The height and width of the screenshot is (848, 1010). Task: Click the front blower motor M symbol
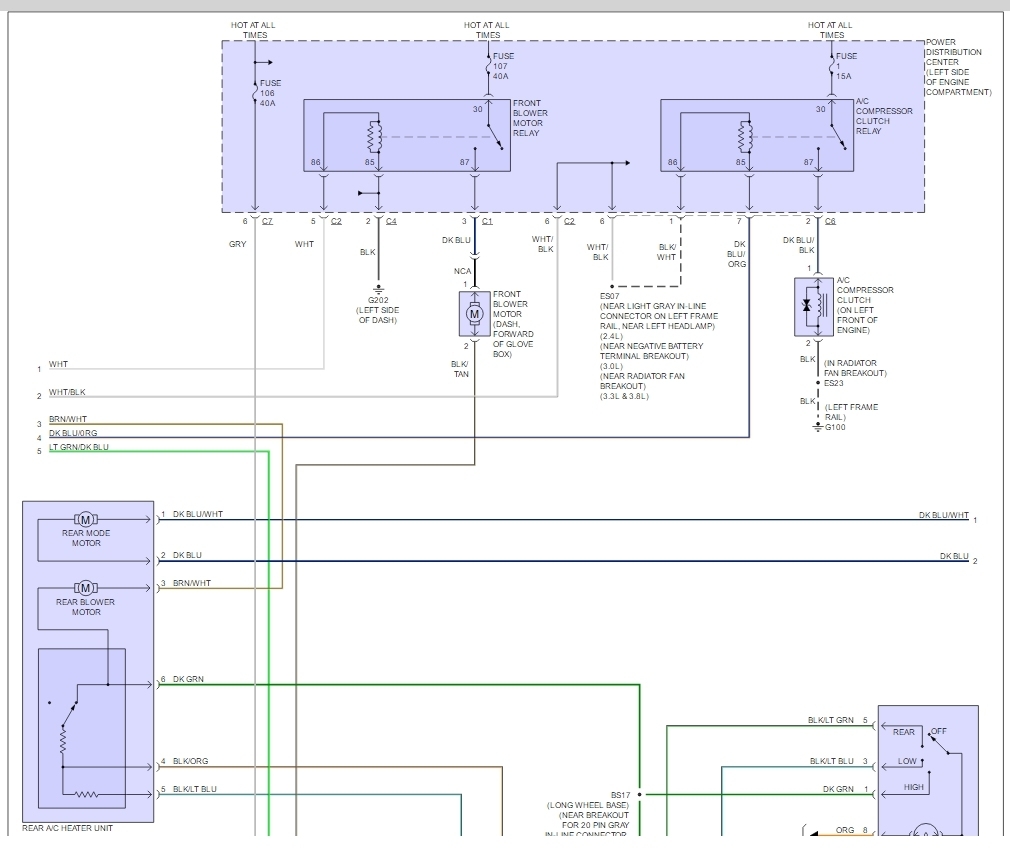click(475, 314)
